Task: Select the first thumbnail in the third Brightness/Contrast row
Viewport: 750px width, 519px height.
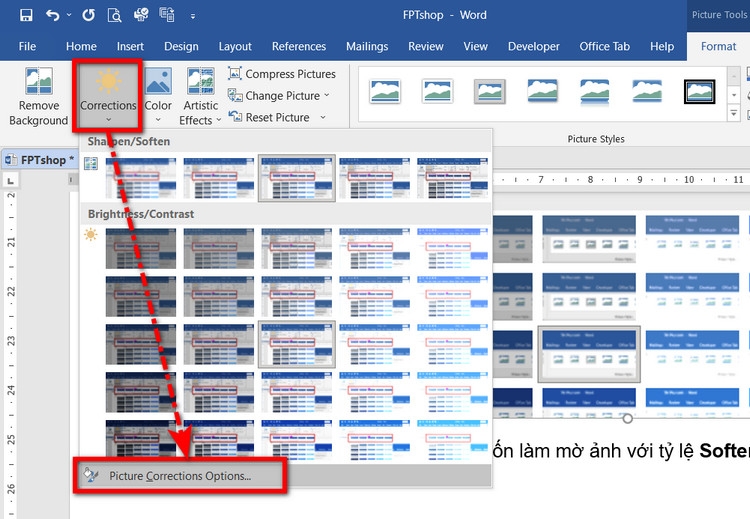Action: tap(141, 344)
